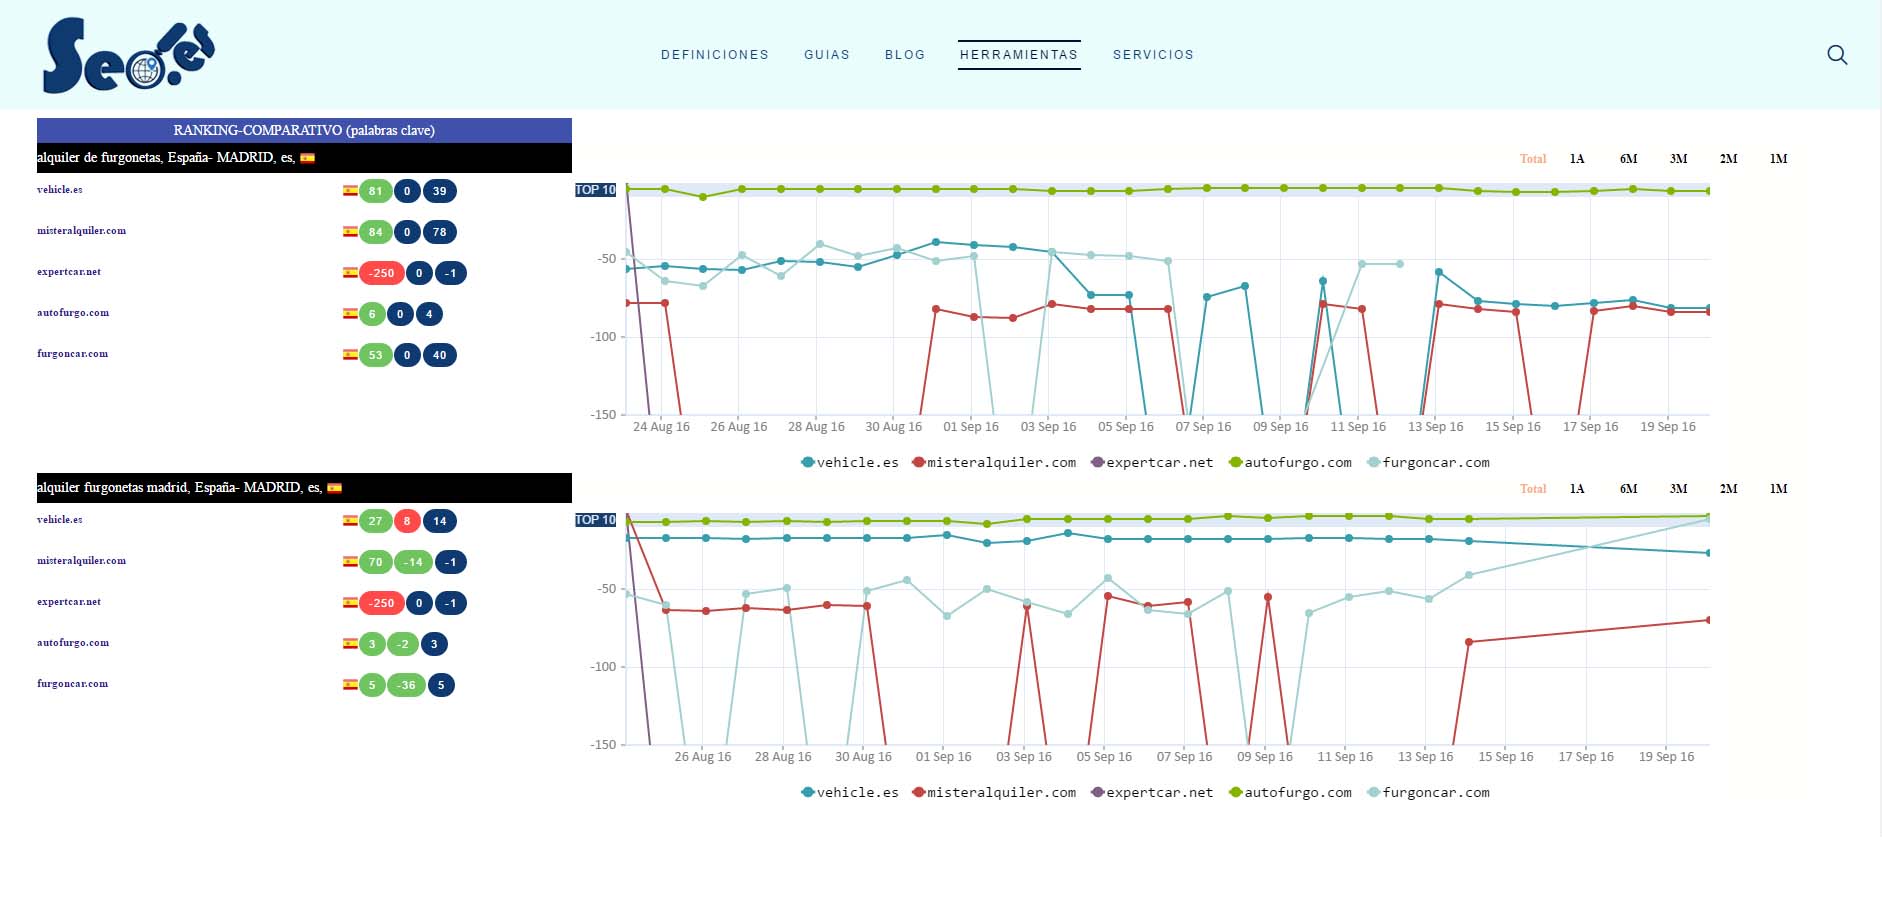Click the green 70 badge for misteralquiler.com
1882x915 pixels.
tap(375, 562)
